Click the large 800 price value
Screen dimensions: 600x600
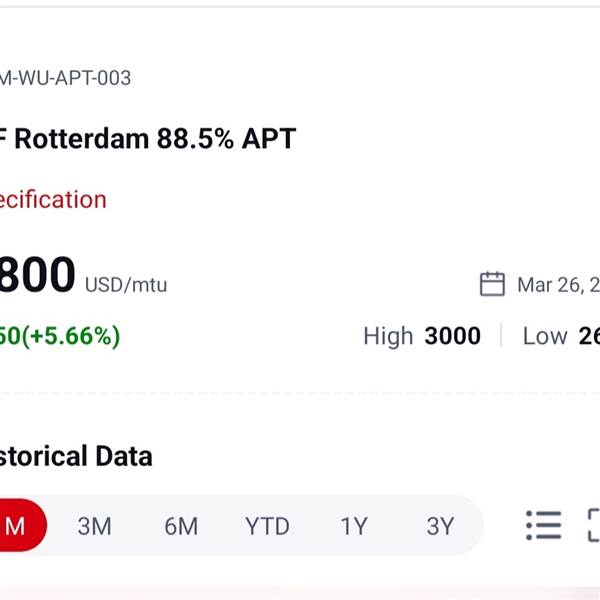point(37,276)
